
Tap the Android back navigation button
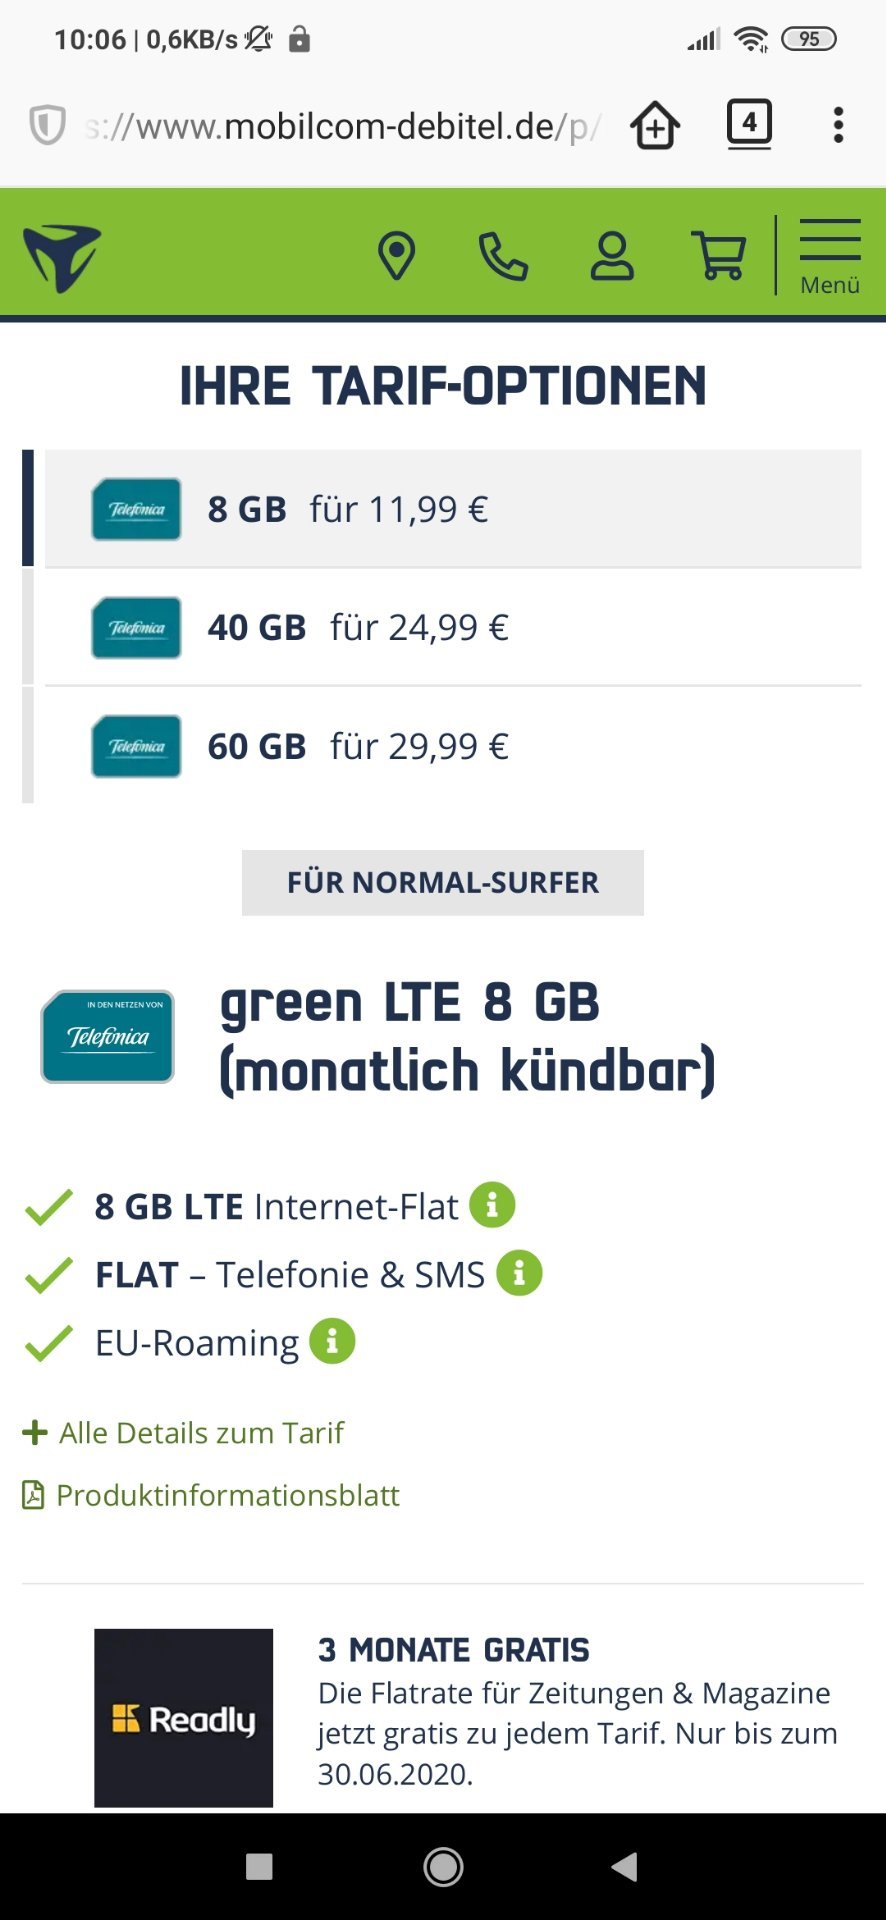624,1866
